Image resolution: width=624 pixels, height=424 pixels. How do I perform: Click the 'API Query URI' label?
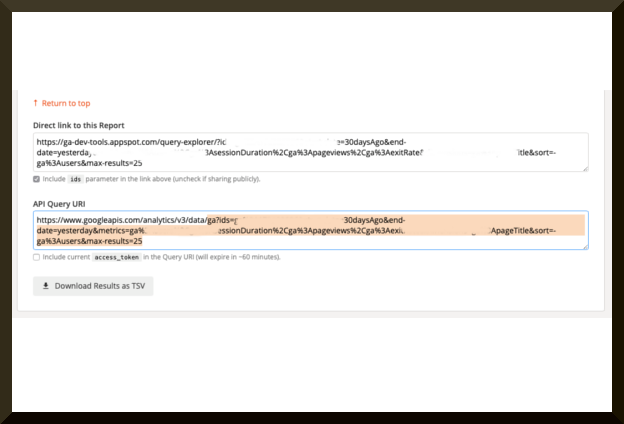[59, 204]
